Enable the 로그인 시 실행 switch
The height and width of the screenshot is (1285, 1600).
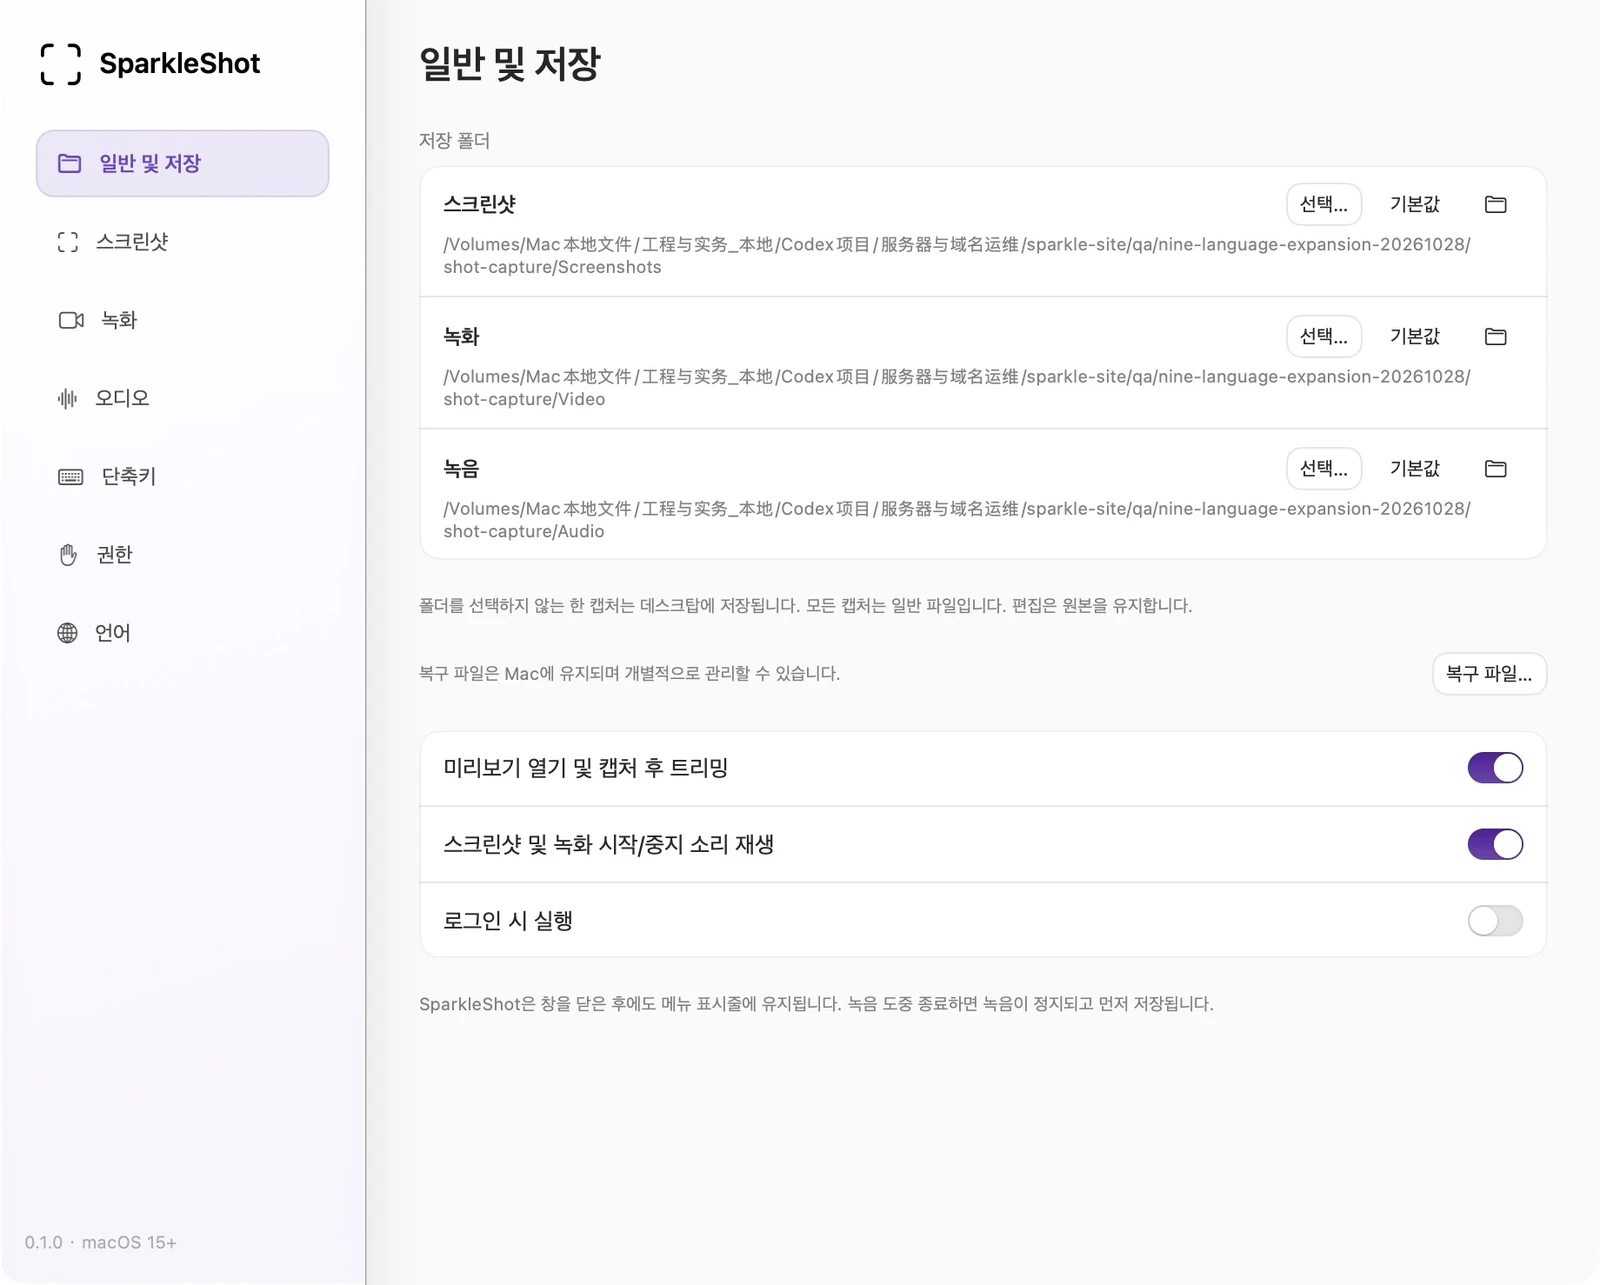1495,920
